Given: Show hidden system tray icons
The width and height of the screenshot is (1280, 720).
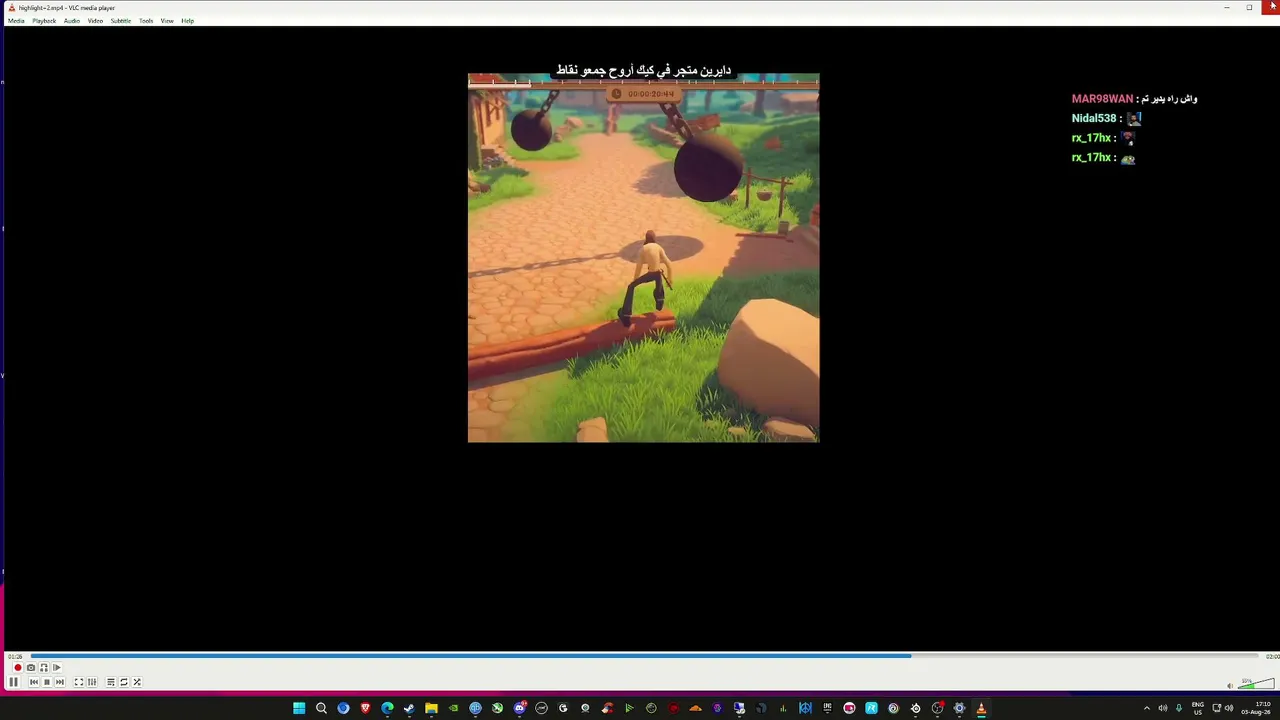Looking at the screenshot, I should click(x=1146, y=708).
